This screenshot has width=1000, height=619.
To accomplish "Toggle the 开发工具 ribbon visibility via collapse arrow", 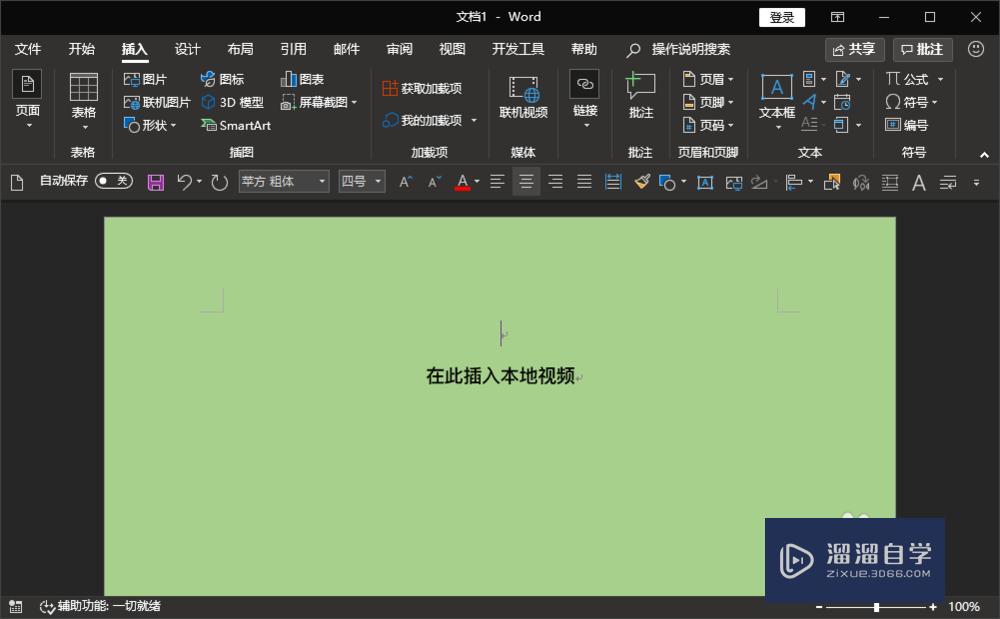I will point(983,156).
